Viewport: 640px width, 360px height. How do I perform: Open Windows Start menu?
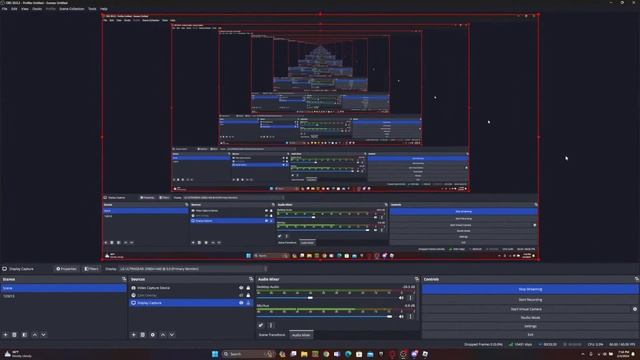pos(215,354)
